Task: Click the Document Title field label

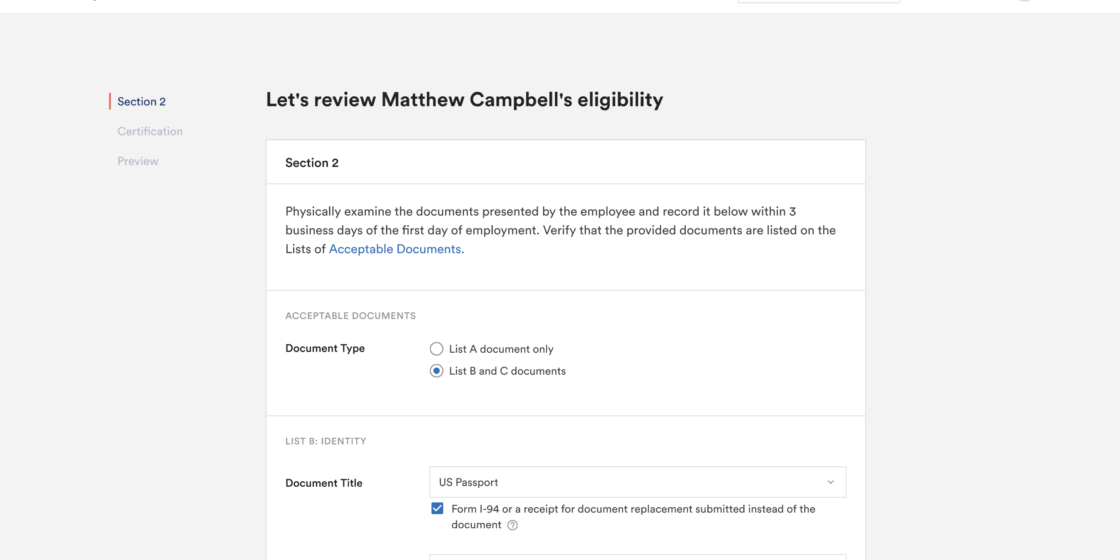Action: click(x=324, y=483)
